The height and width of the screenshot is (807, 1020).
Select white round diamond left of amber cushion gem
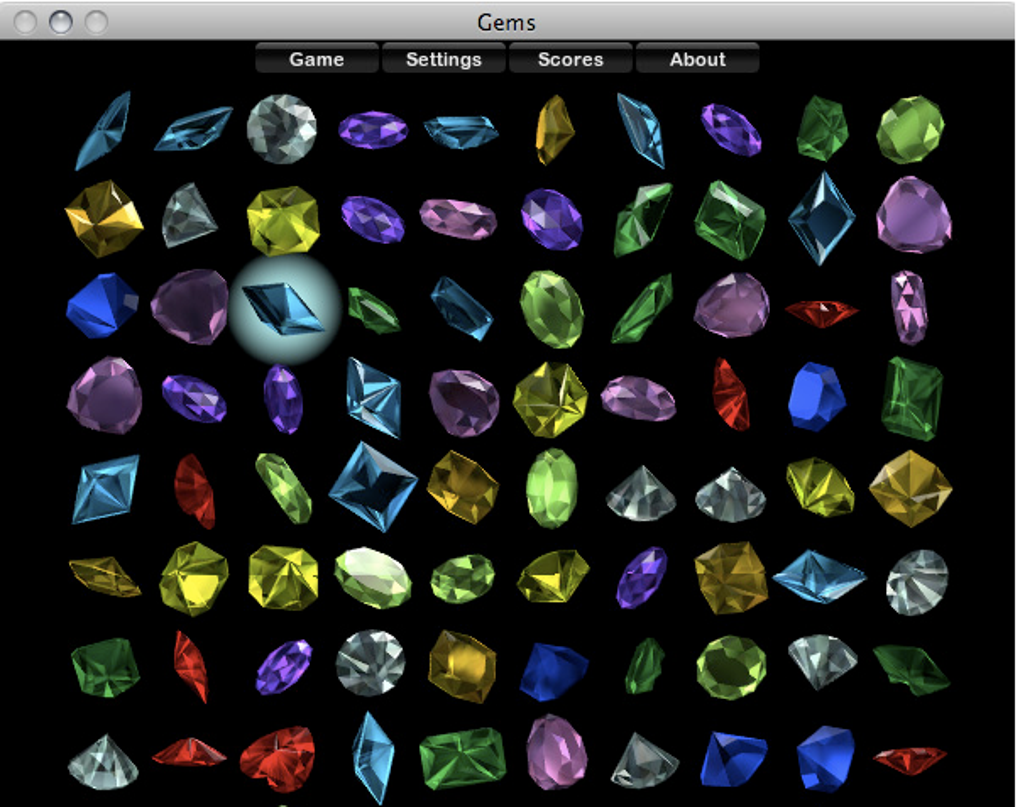[370, 663]
